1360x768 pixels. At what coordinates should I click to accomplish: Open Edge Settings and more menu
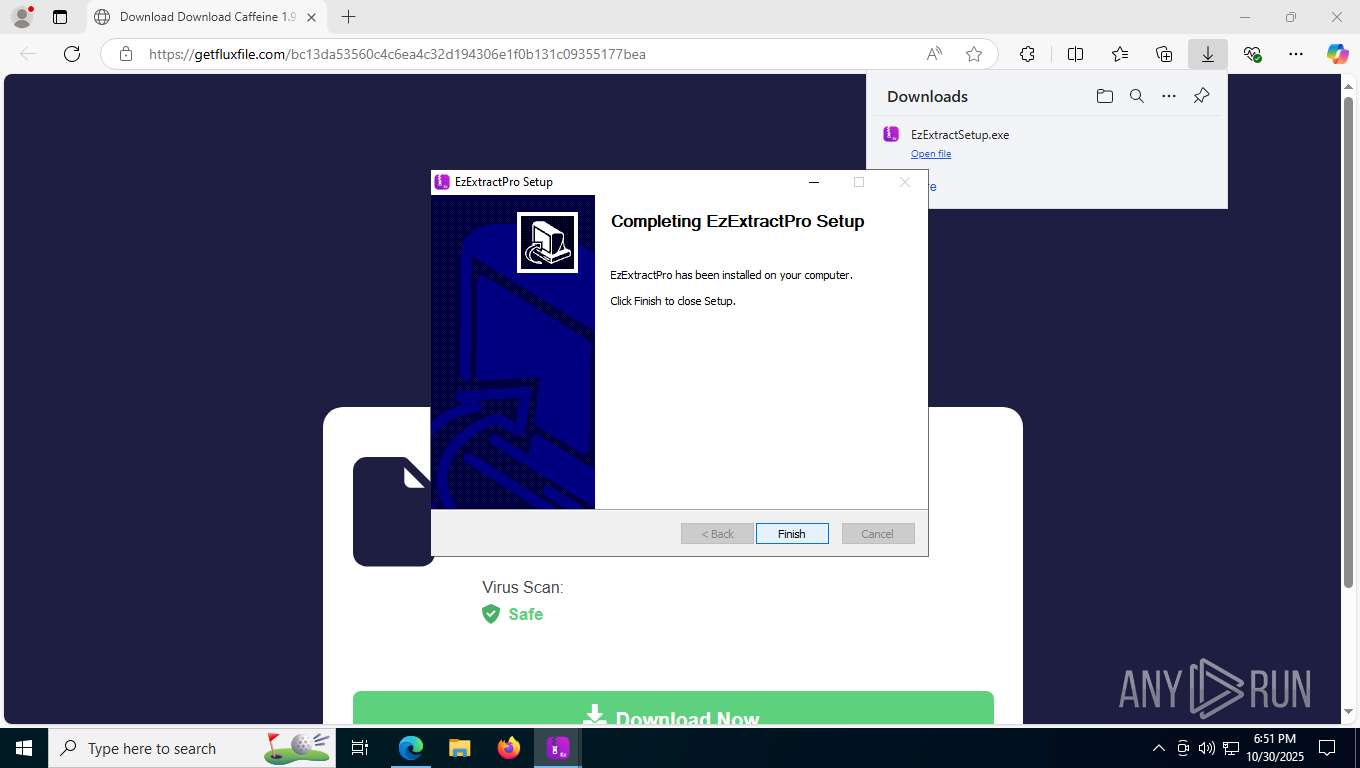[1296, 54]
